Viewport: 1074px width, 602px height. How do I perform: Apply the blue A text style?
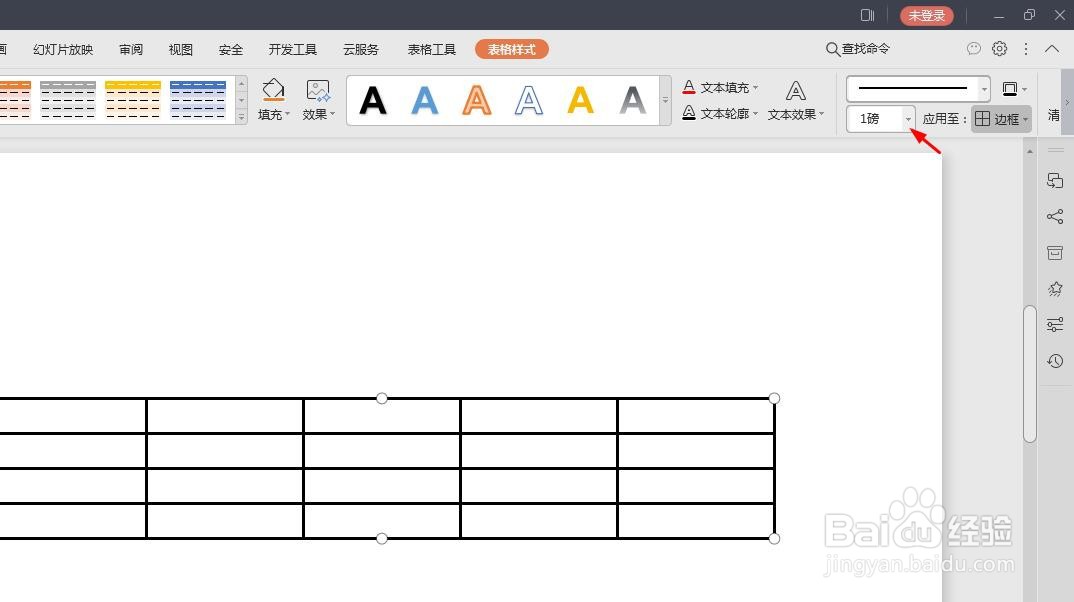425,101
